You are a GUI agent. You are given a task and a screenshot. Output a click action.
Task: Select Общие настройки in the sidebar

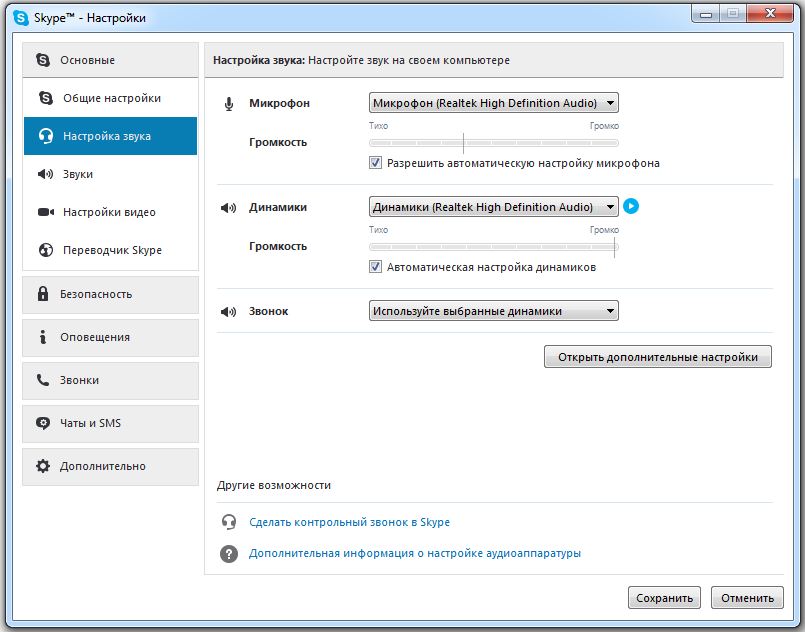pos(110,98)
